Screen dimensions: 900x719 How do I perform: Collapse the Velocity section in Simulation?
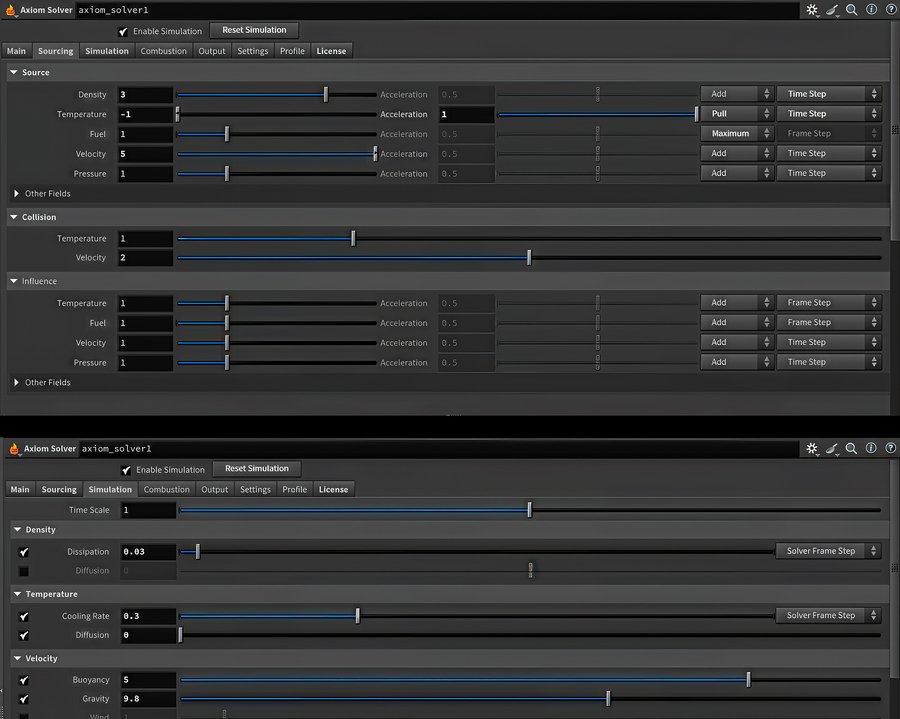[x=17, y=658]
